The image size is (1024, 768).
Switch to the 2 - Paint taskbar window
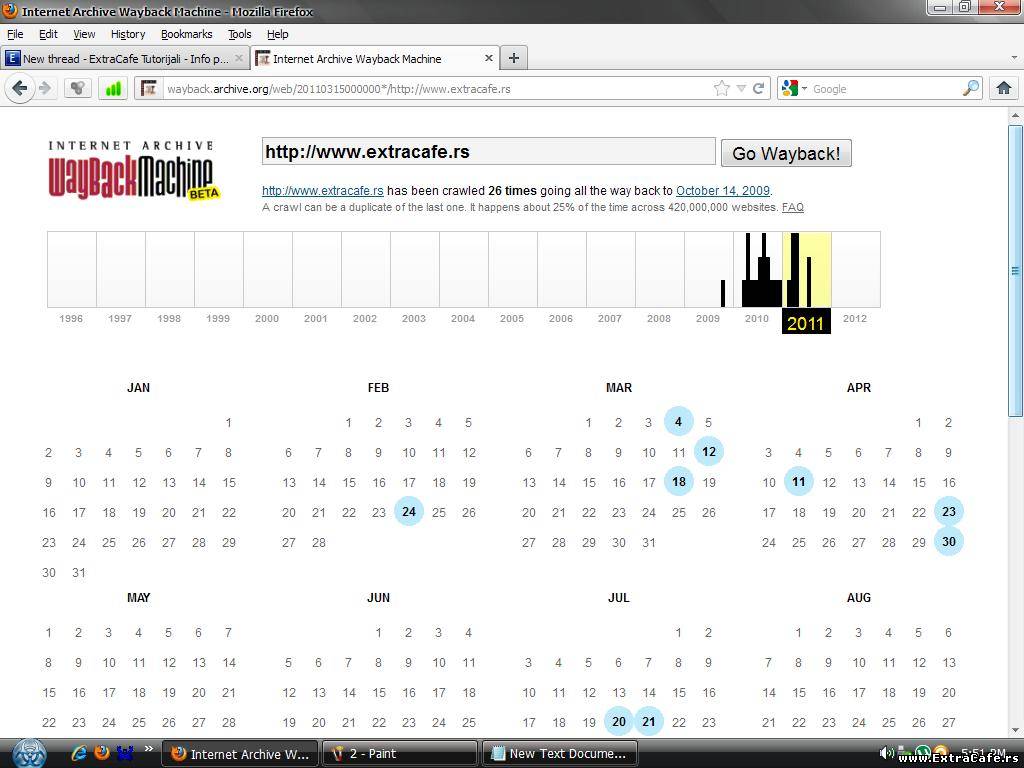(x=400, y=754)
